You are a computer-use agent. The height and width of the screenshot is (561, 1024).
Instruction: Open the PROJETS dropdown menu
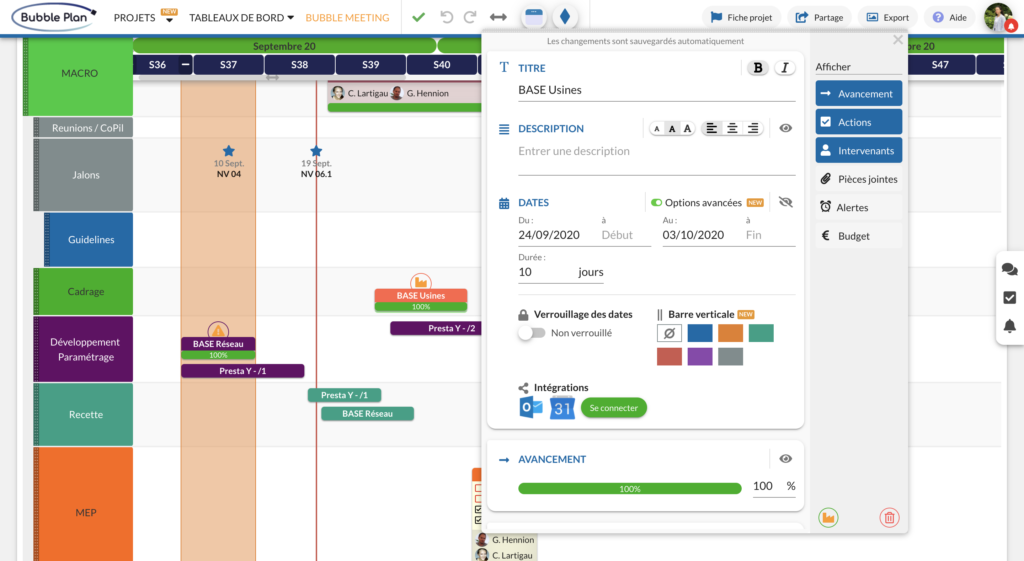[x=144, y=18]
